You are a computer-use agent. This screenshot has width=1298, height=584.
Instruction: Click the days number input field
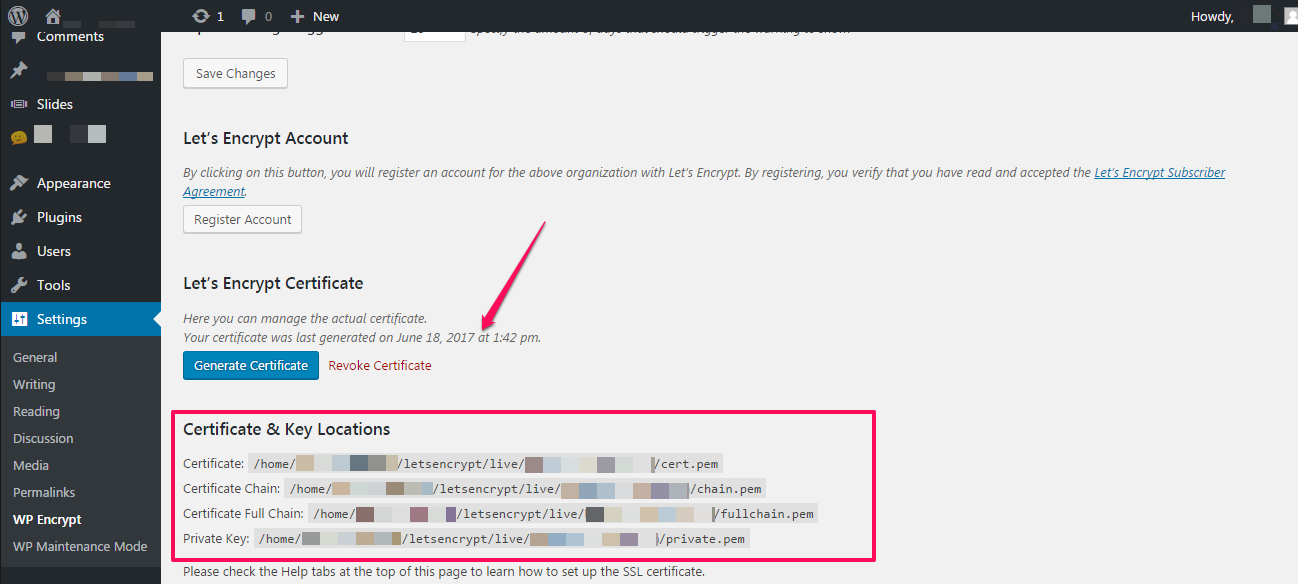tap(435, 35)
